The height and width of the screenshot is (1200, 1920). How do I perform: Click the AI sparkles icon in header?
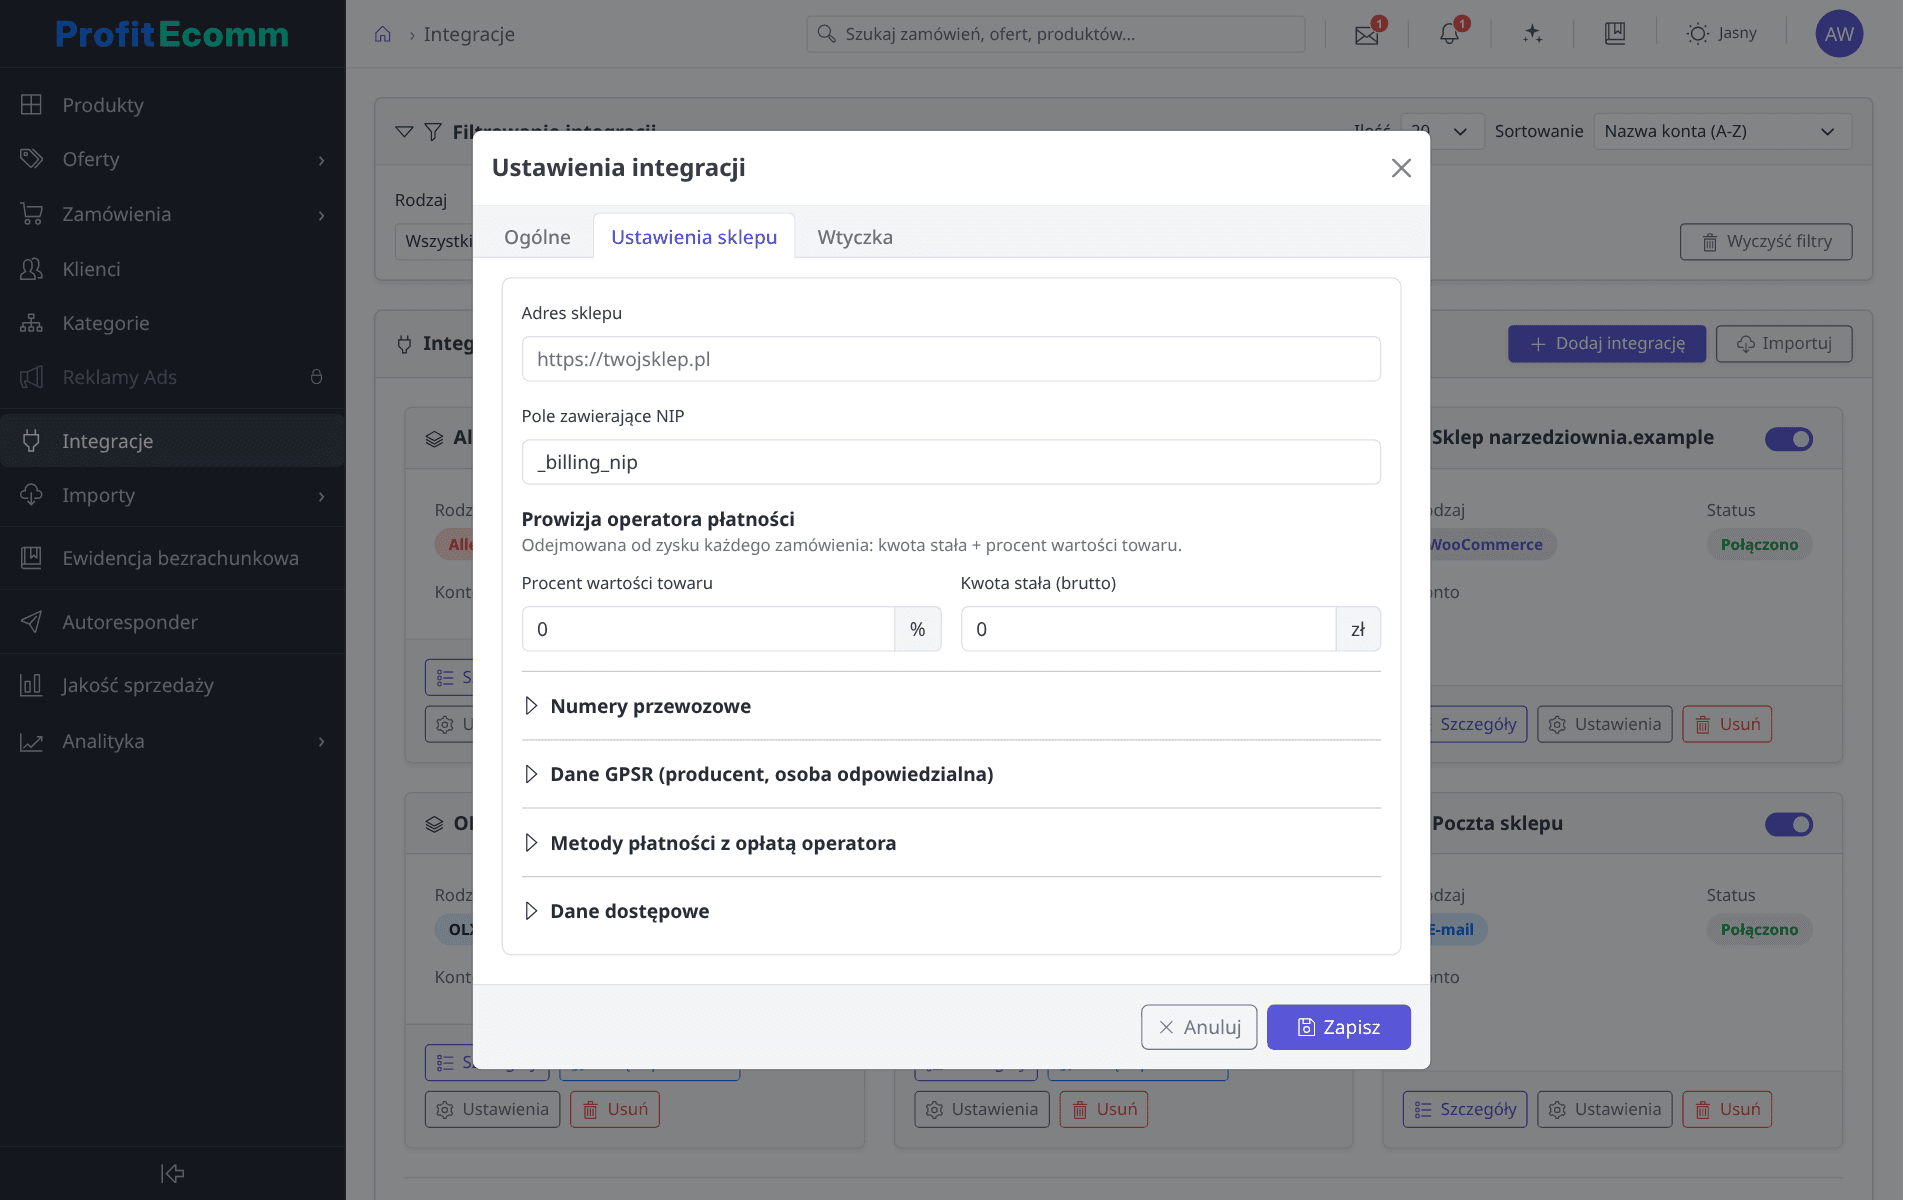(x=1532, y=34)
